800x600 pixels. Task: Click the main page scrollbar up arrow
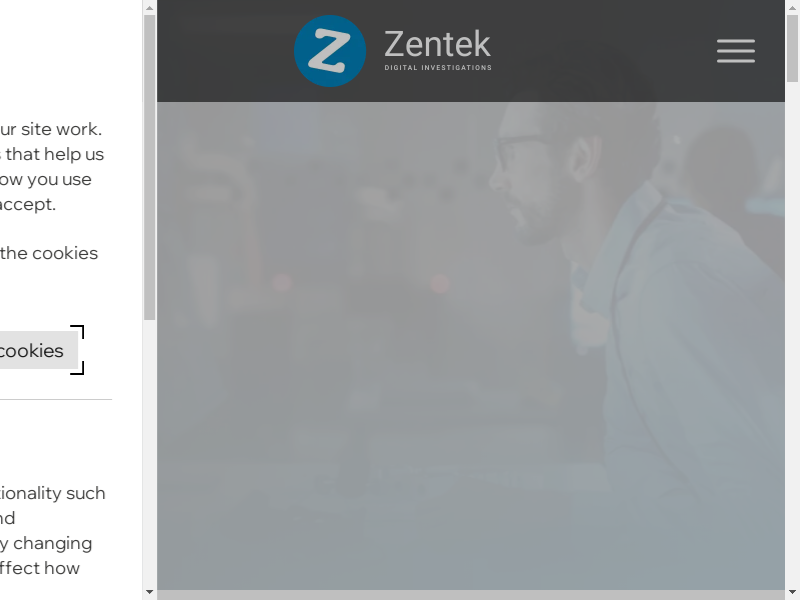792,8
